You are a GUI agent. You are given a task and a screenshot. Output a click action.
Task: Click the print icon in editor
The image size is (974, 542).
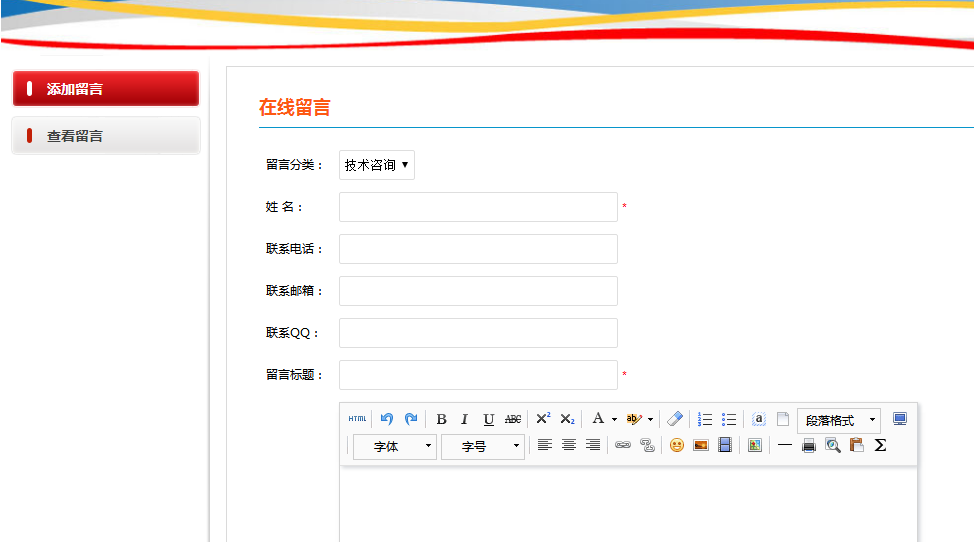click(809, 445)
